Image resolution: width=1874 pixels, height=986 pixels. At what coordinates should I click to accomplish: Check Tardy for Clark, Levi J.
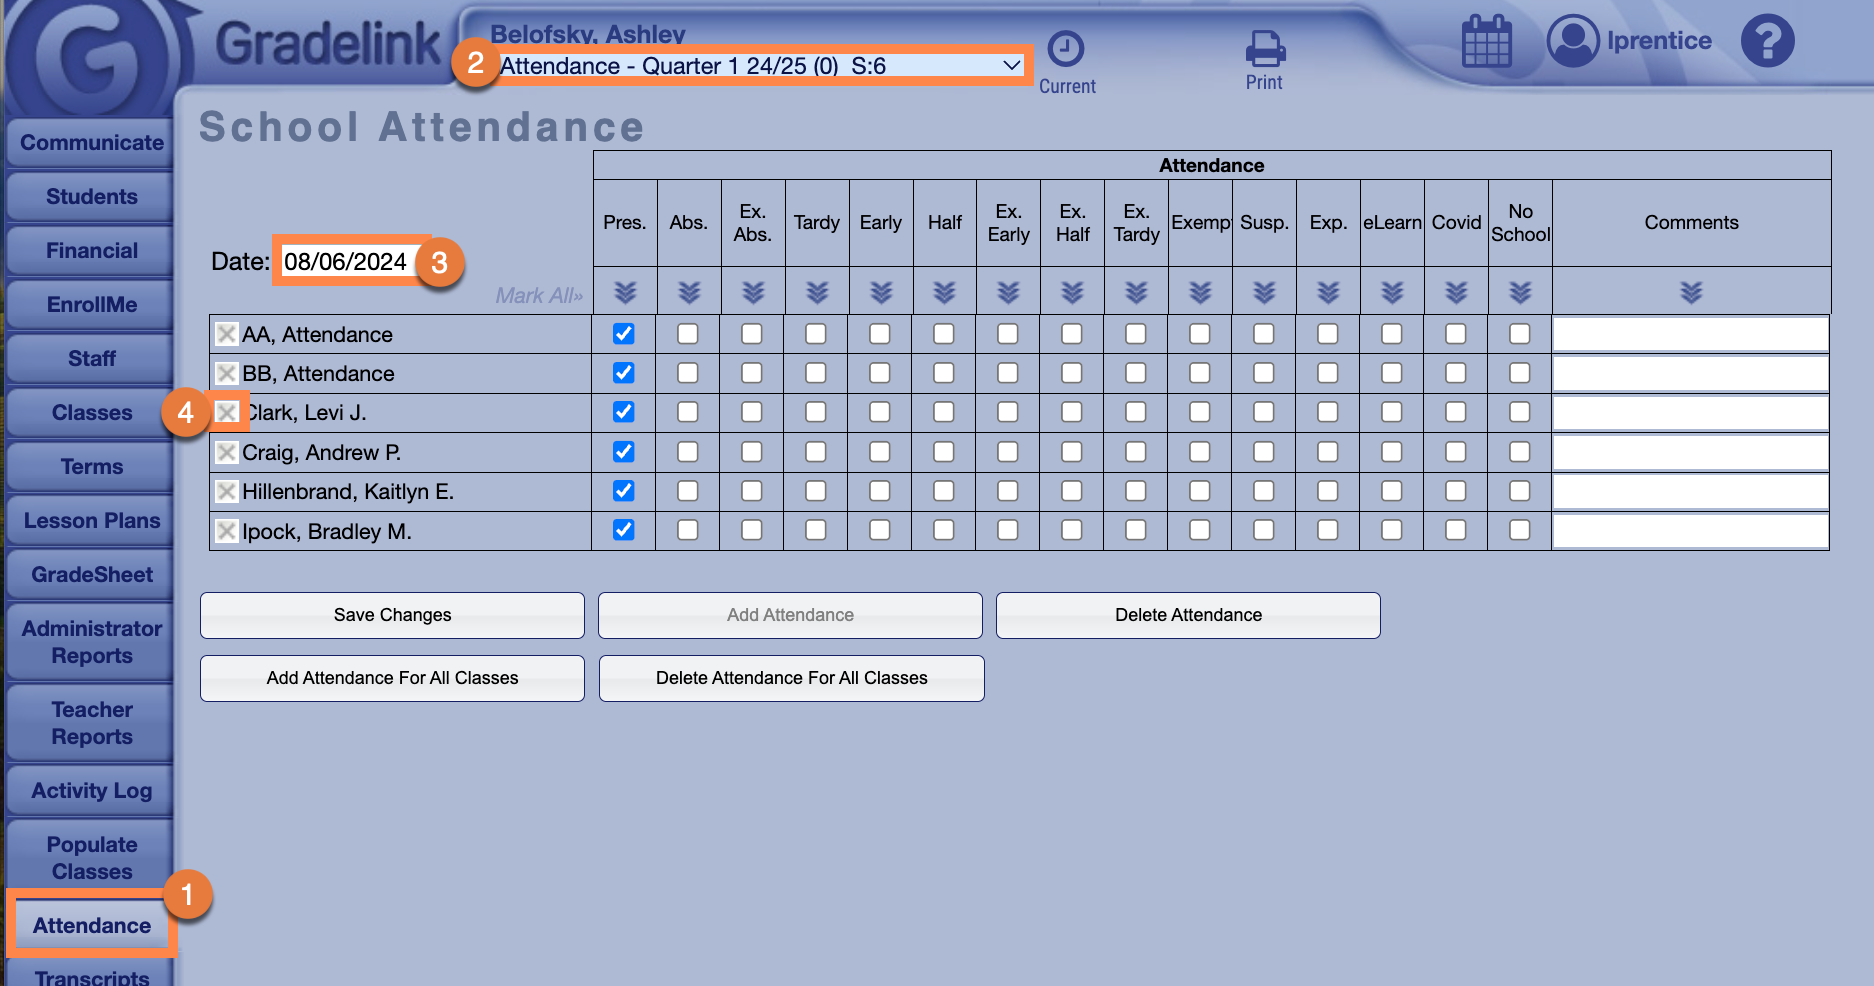click(x=816, y=412)
